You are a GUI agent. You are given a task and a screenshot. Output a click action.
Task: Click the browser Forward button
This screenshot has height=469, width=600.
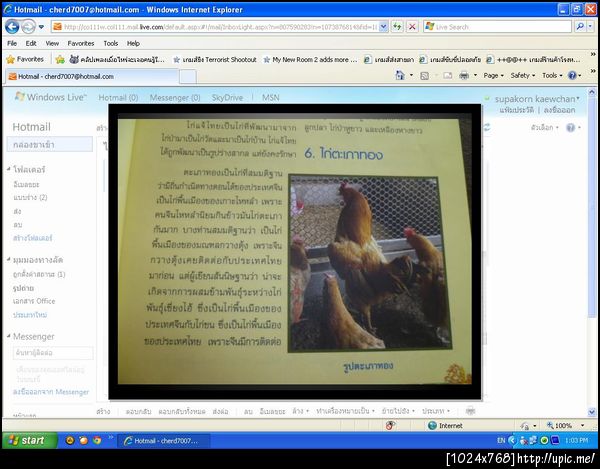tap(28, 26)
